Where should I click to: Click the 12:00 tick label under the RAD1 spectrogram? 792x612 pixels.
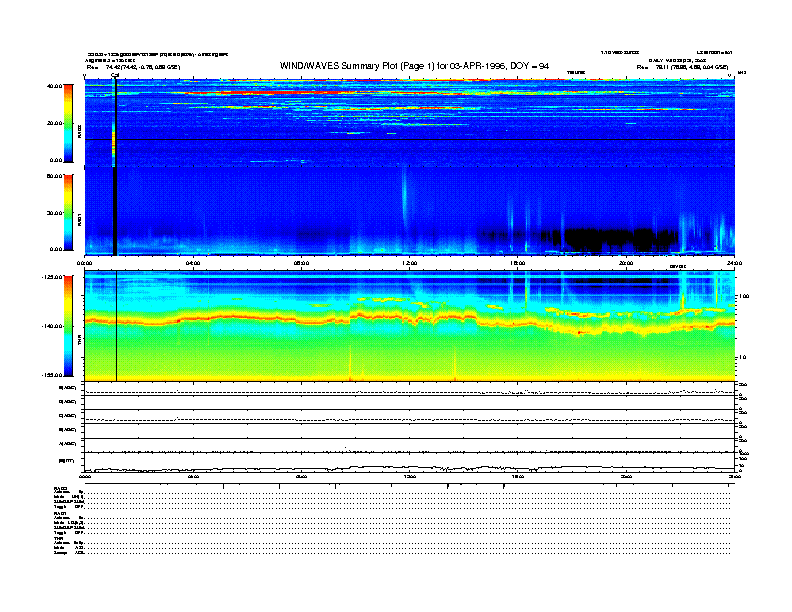(409, 263)
